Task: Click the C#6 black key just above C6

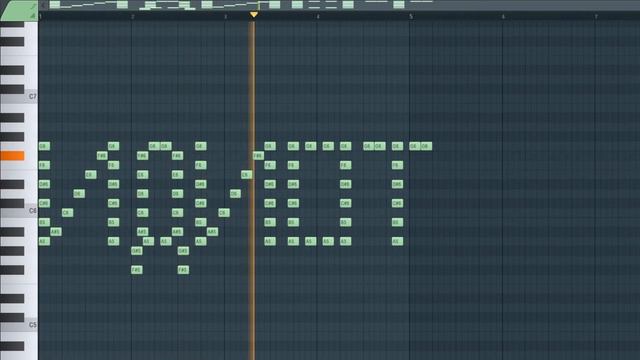Action: click(x=12, y=203)
